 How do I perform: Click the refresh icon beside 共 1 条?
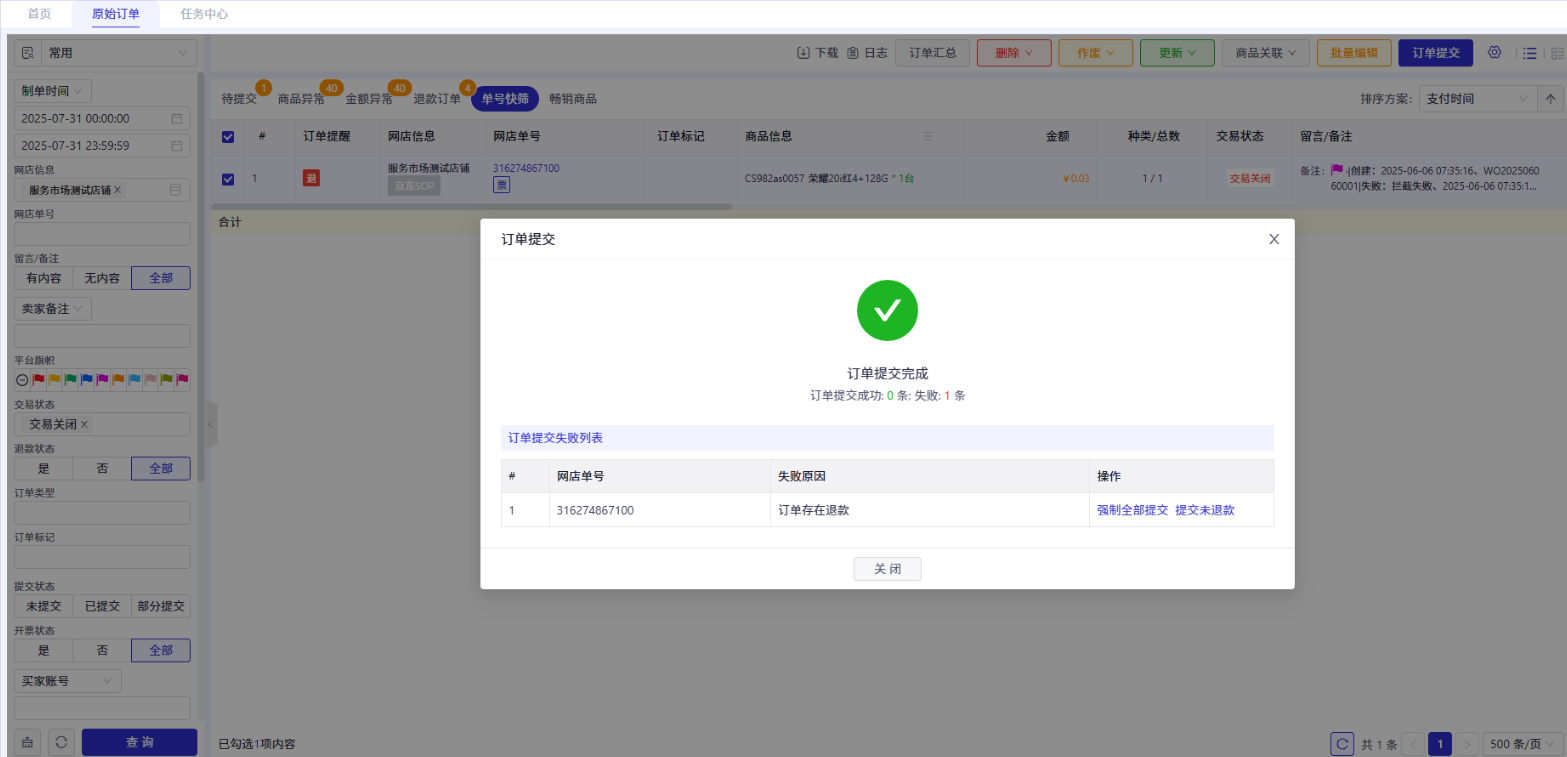click(x=1343, y=744)
